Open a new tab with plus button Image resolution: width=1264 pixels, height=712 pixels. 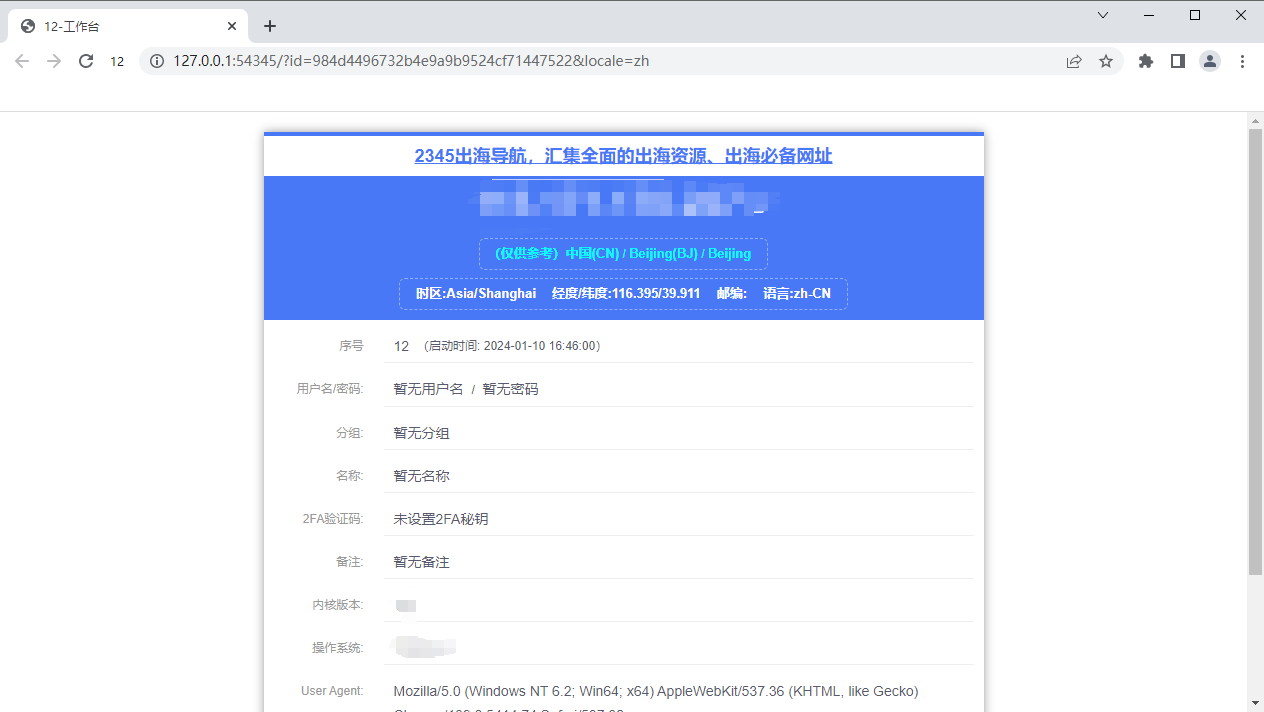[269, 26]
